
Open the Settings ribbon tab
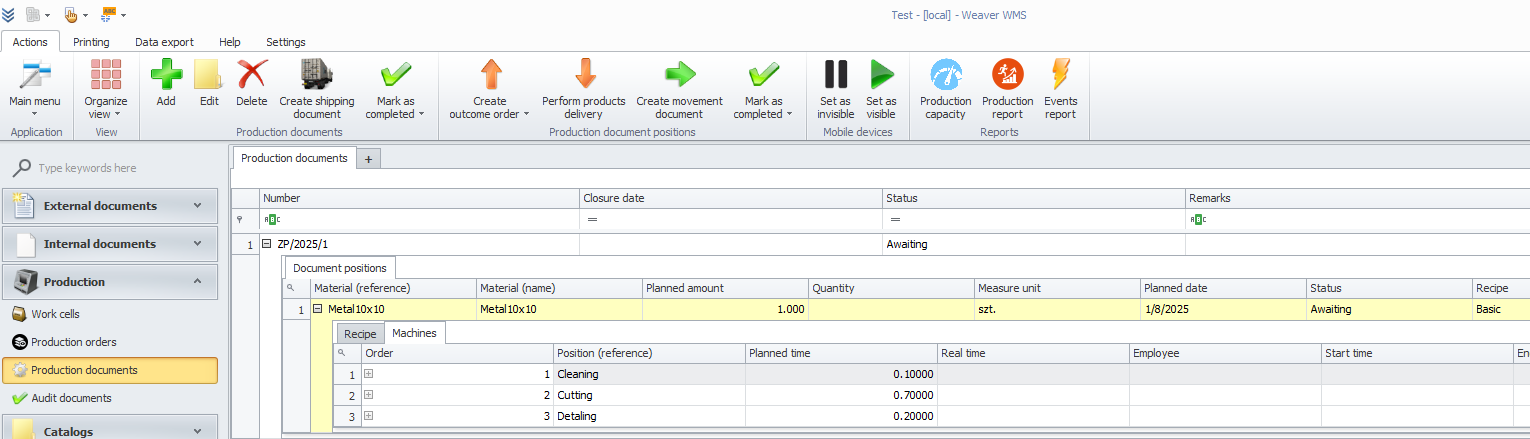(286, 42)
